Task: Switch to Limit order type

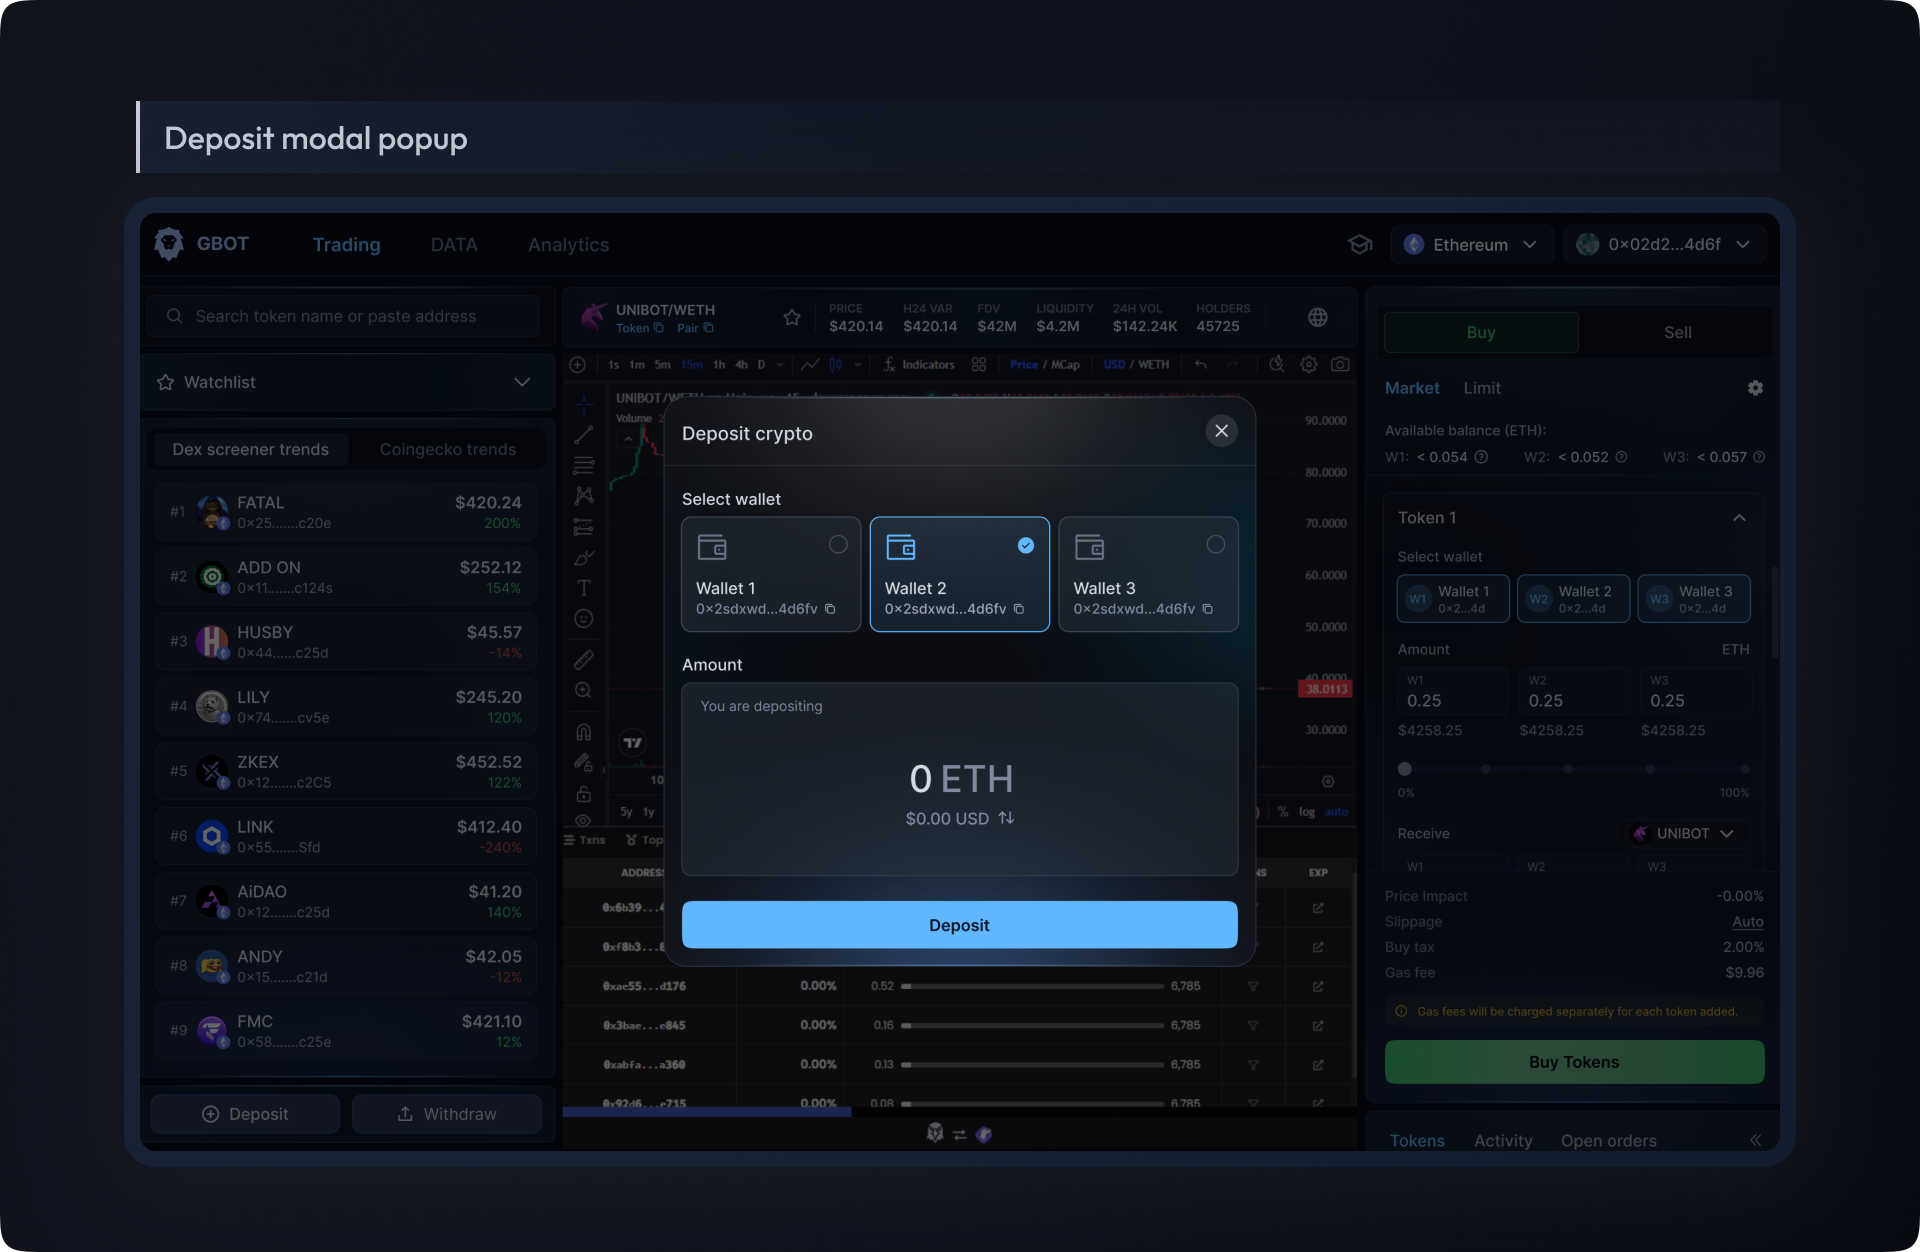Action: pyautogui.click(x=1481, y=388)
